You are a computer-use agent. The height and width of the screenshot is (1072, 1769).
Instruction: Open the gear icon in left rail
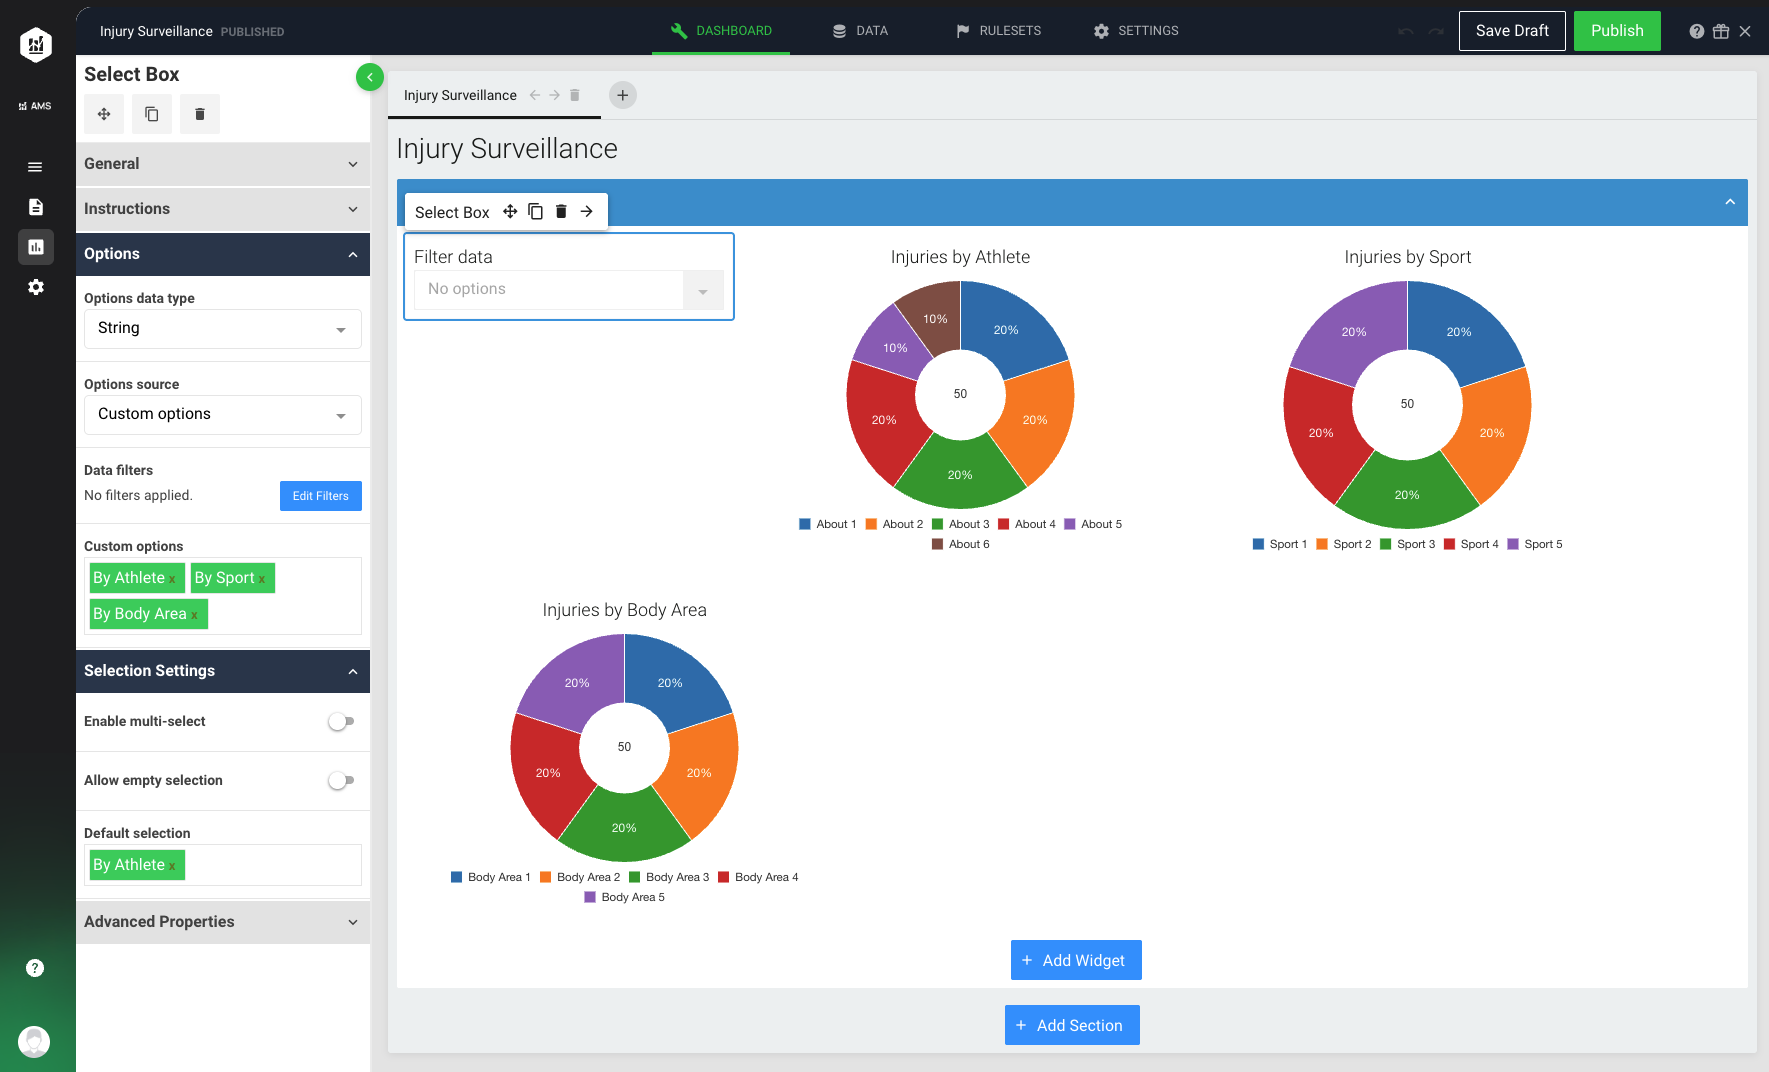click(36, 287)
